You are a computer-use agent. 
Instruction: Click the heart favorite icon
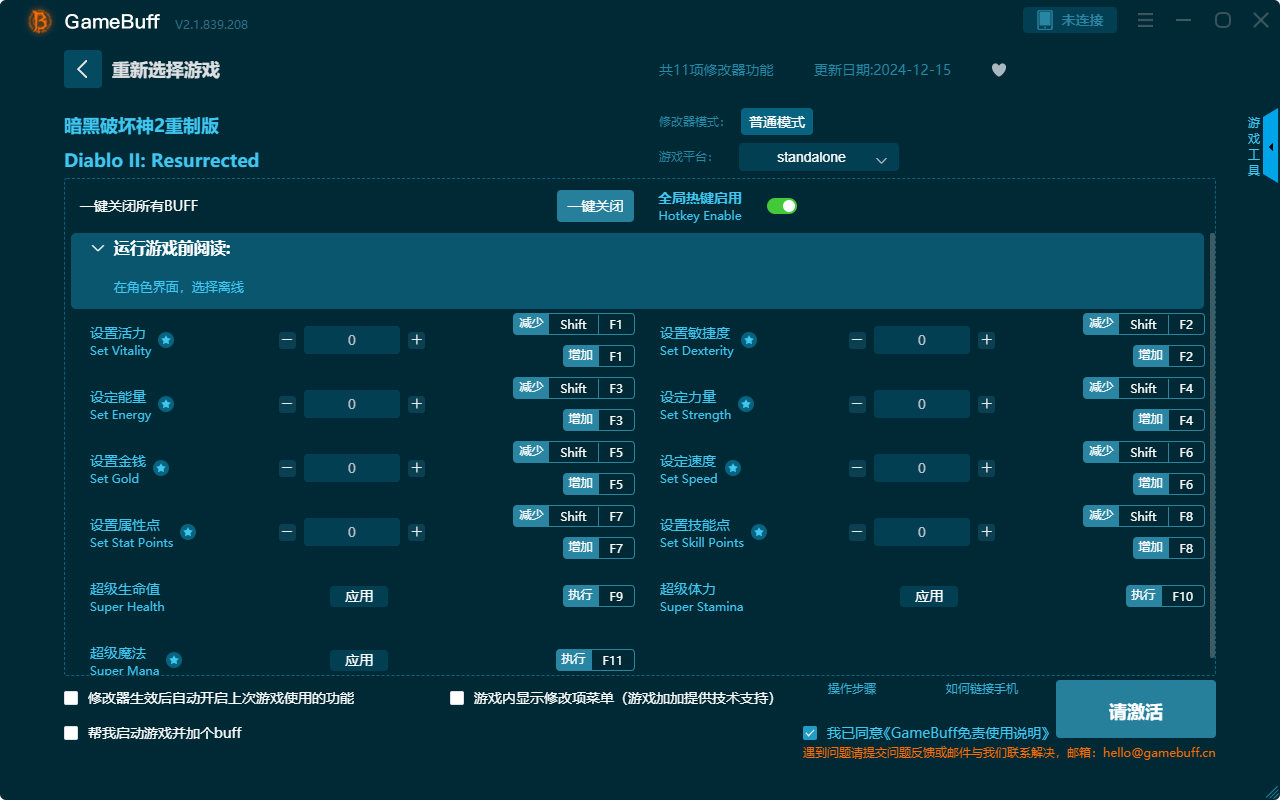point(999,70)
